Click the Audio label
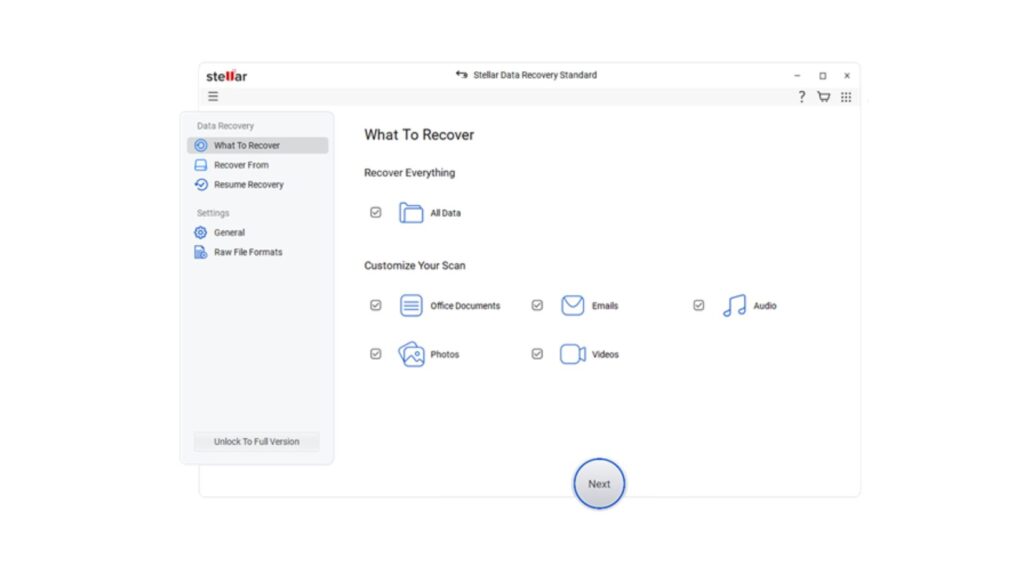The width and height of the screenshot is (1024, 577). tap(765, 305)
